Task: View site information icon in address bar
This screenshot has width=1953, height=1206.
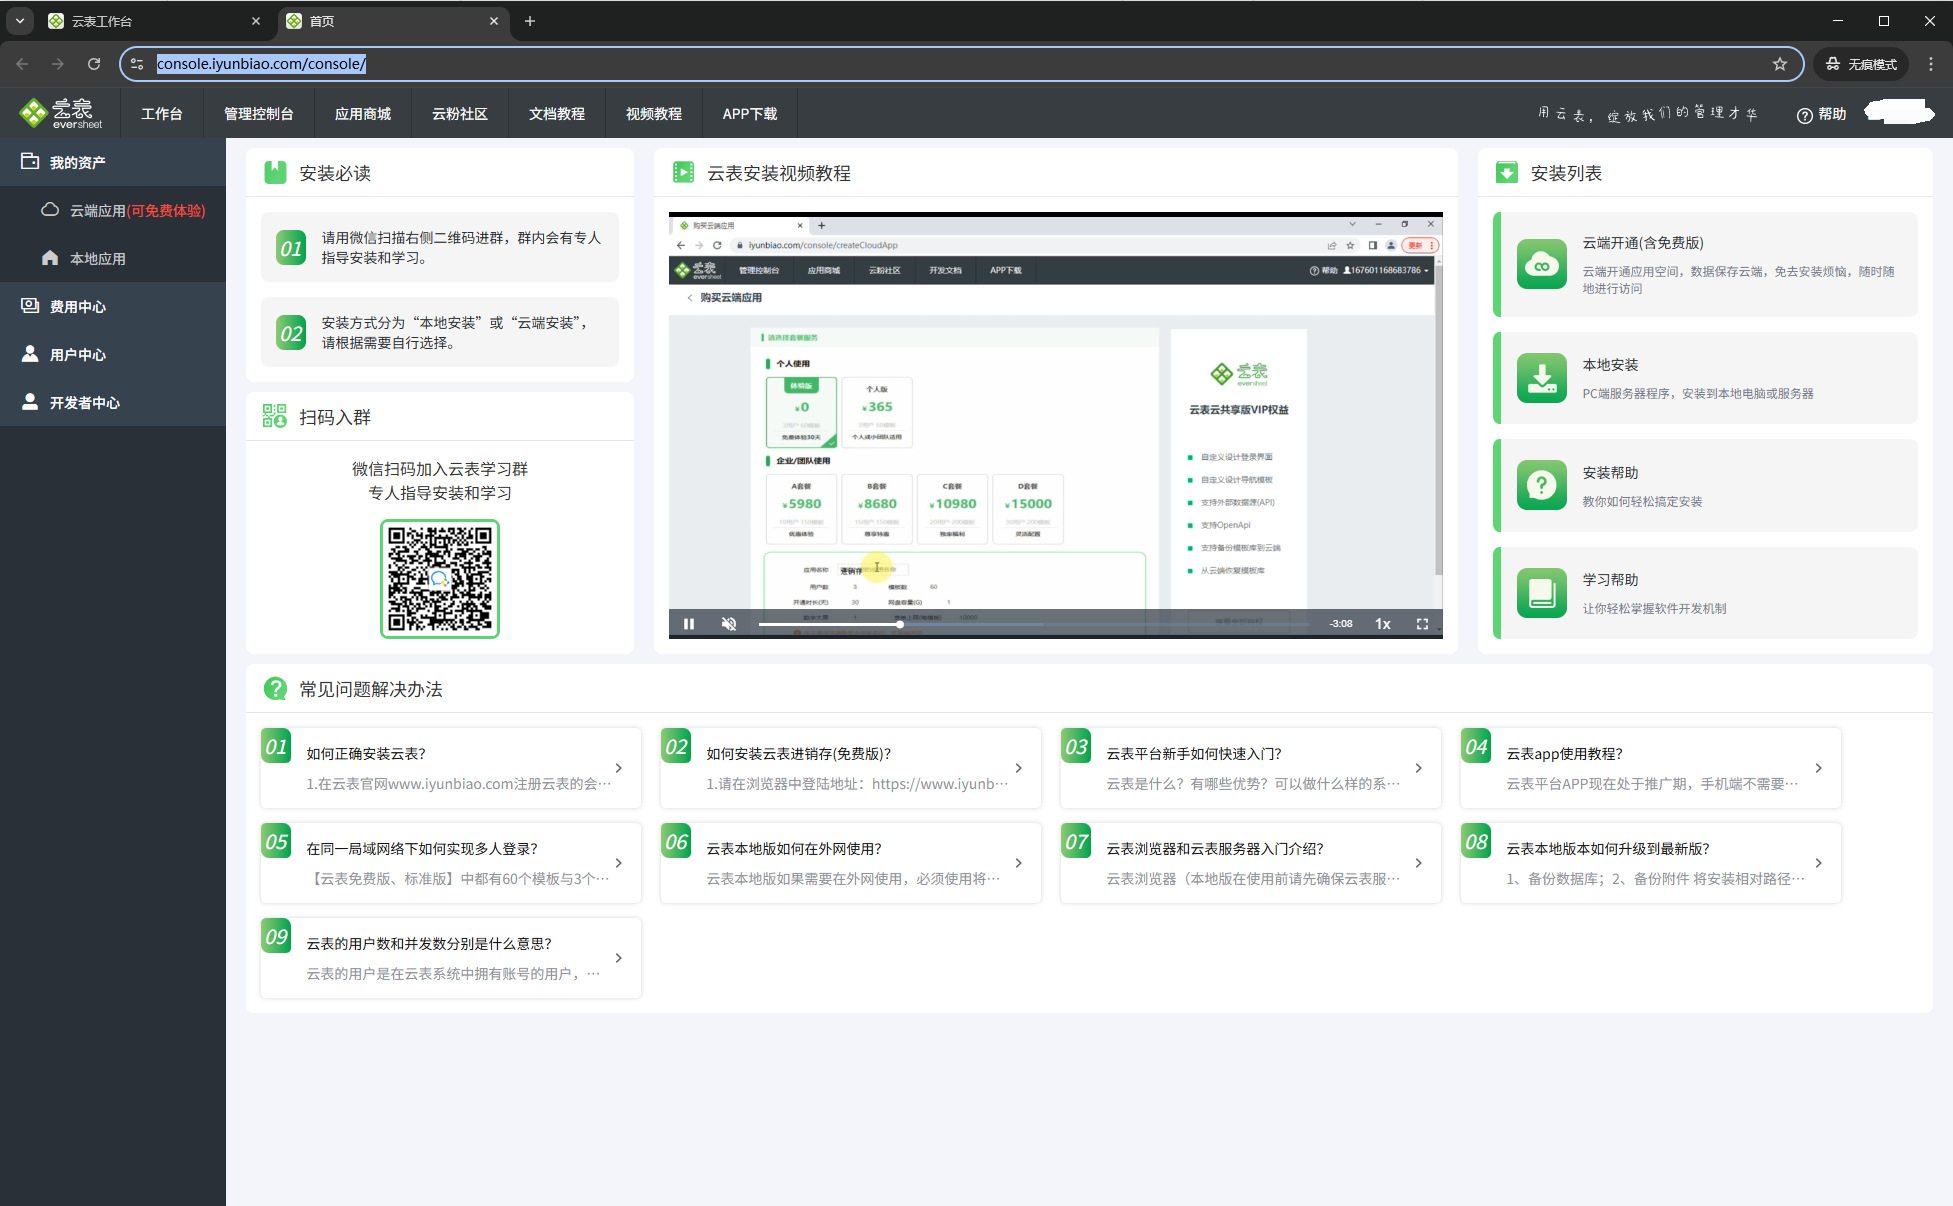Action: pos(137,64)
